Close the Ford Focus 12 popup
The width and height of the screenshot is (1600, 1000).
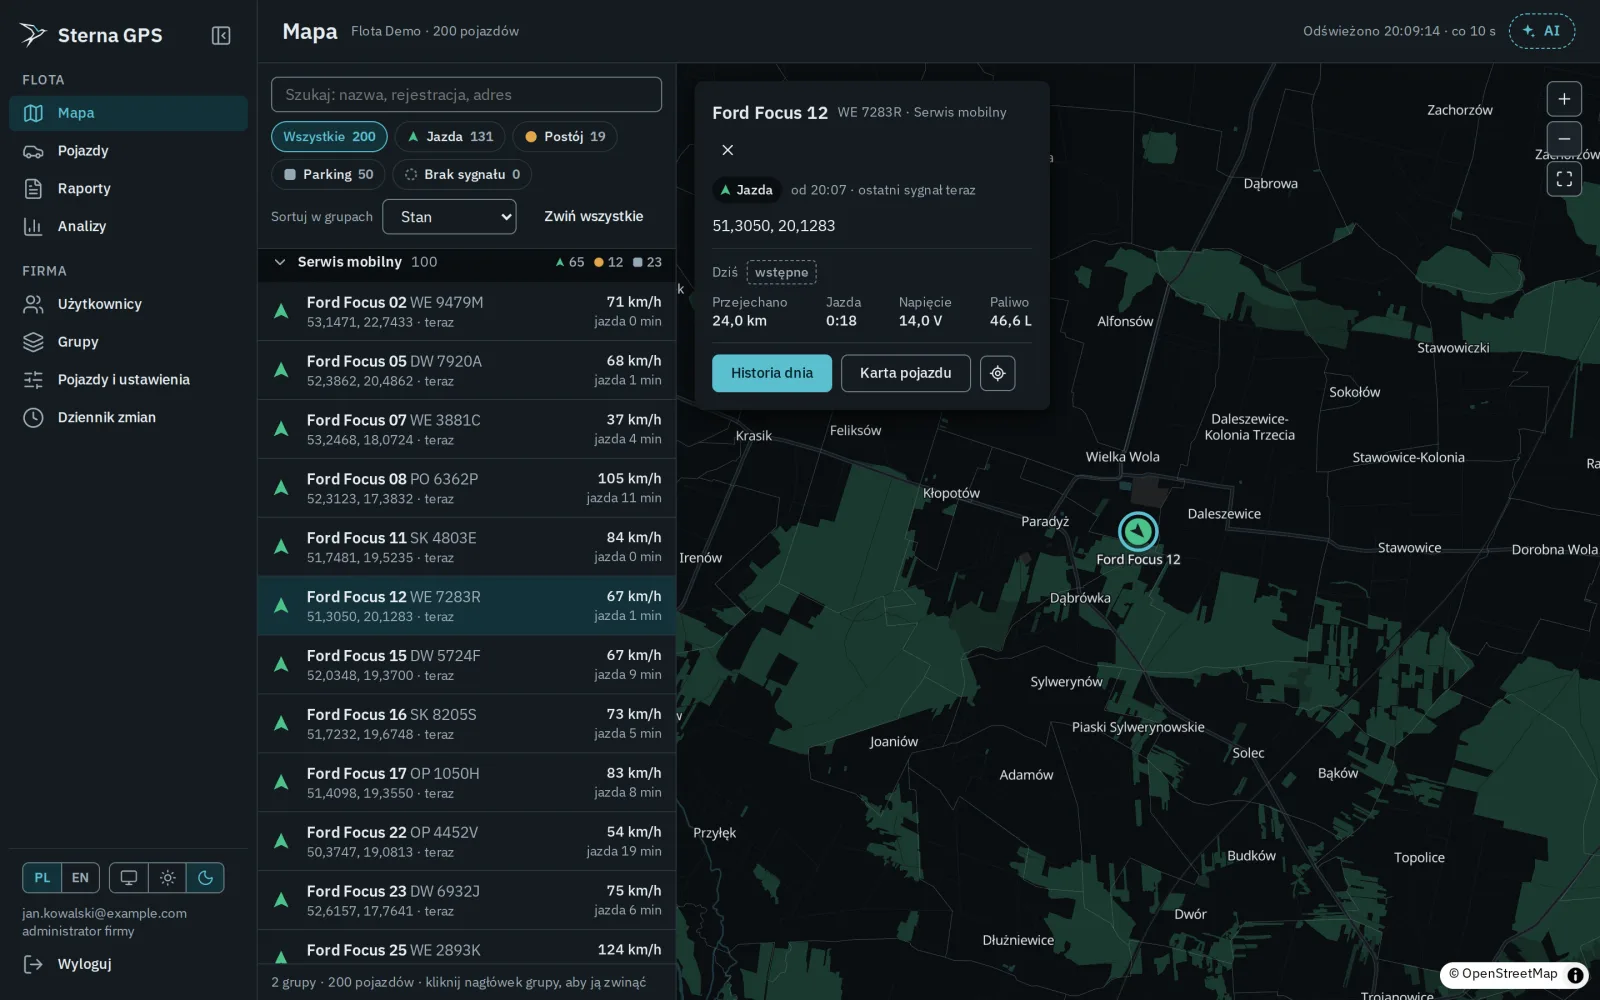(728, 150)
